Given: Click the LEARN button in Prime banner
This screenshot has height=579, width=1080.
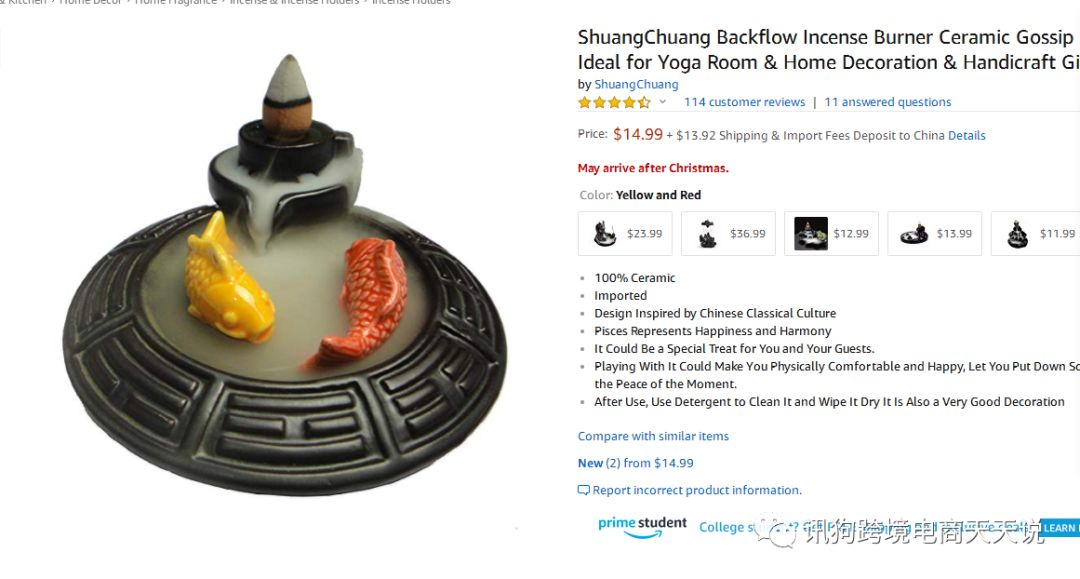Looking at the screenshot, I should [x=1059, y=528].
